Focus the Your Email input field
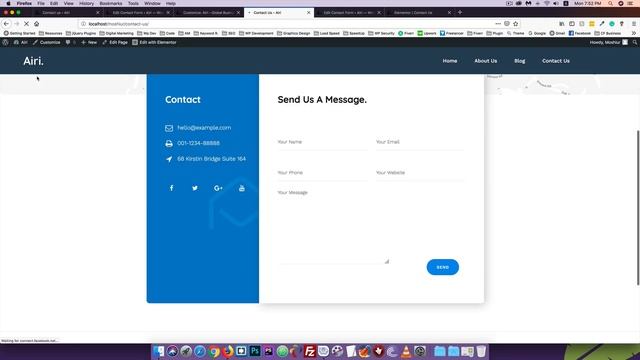The width and height of the screenshot is (640, 360). [x=420, y=142]
